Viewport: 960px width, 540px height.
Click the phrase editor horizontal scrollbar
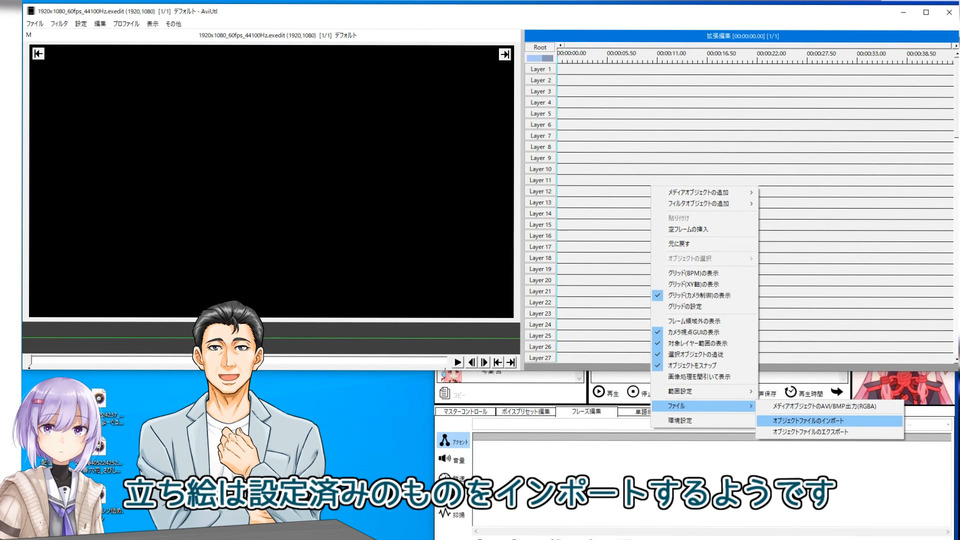click(x=713, y=531)
